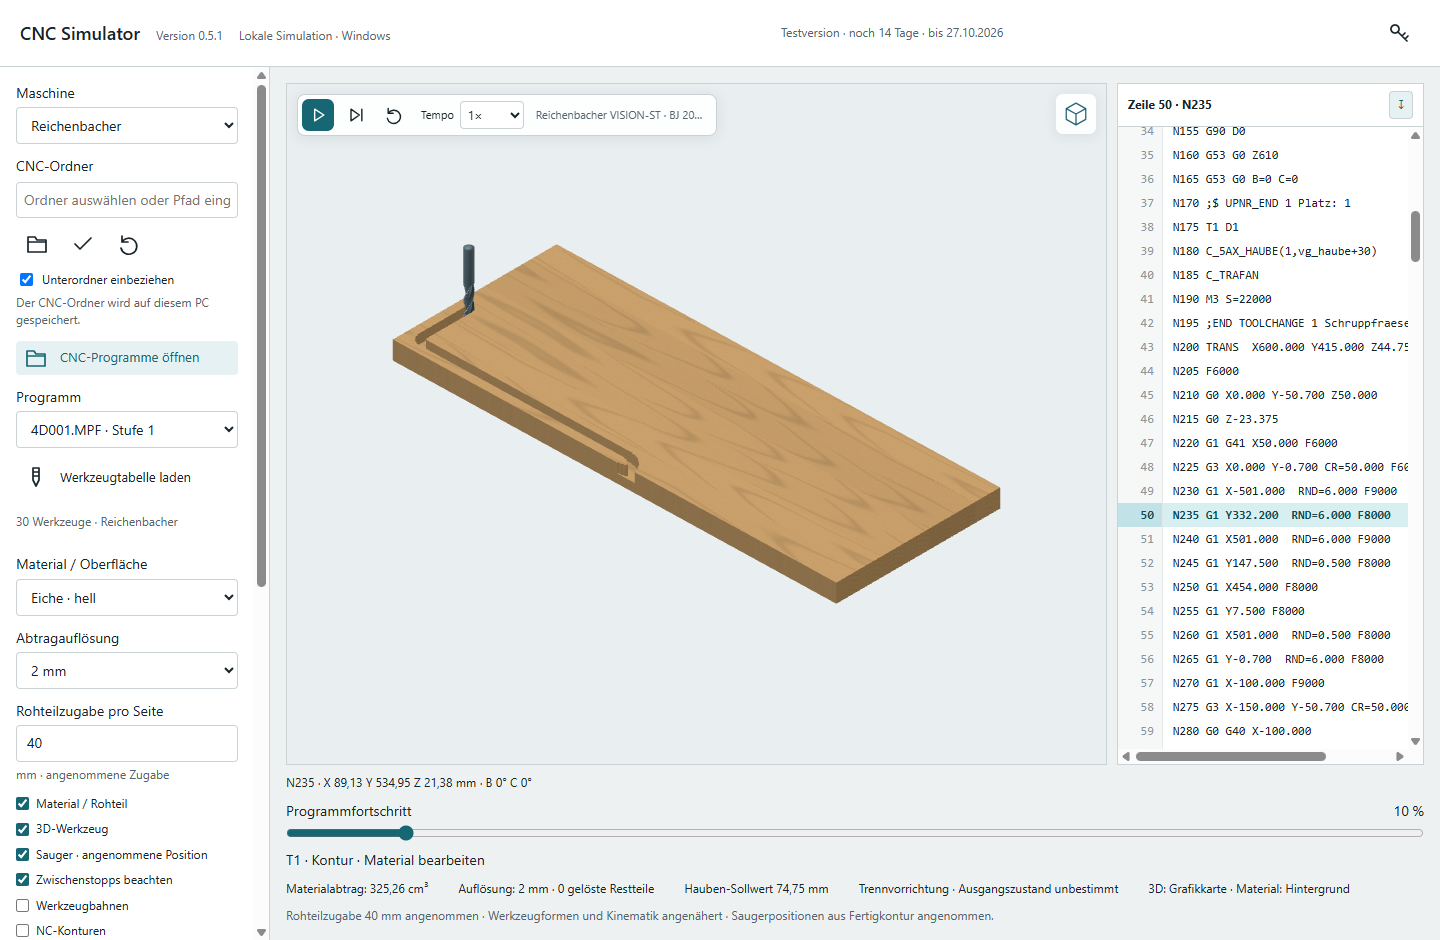Open Material / Oberfläche dropdown
The height and width of the screenshot is (940, 1440).
[x=127, y=598]
